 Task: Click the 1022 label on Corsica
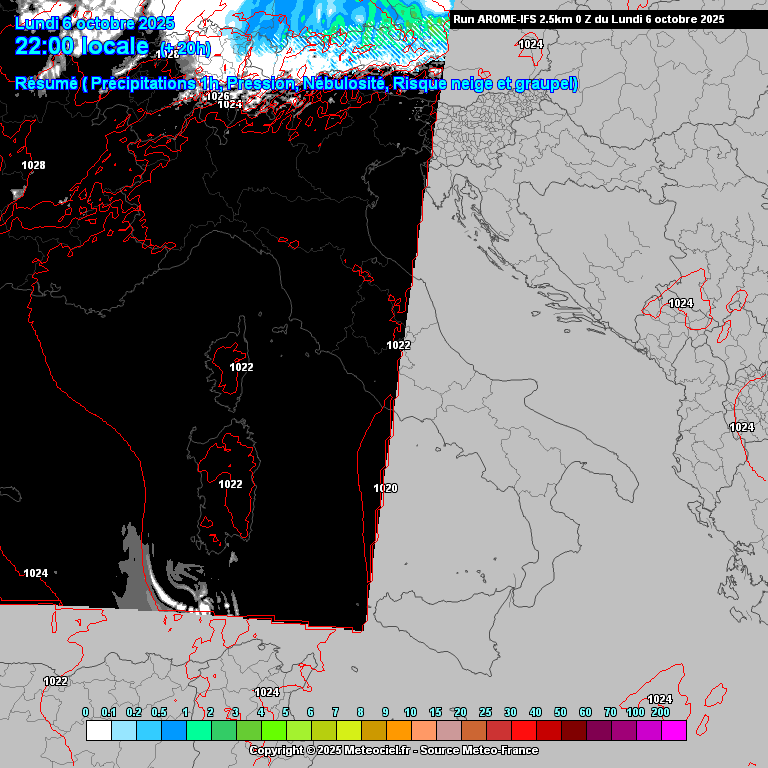tap(241, 367)
